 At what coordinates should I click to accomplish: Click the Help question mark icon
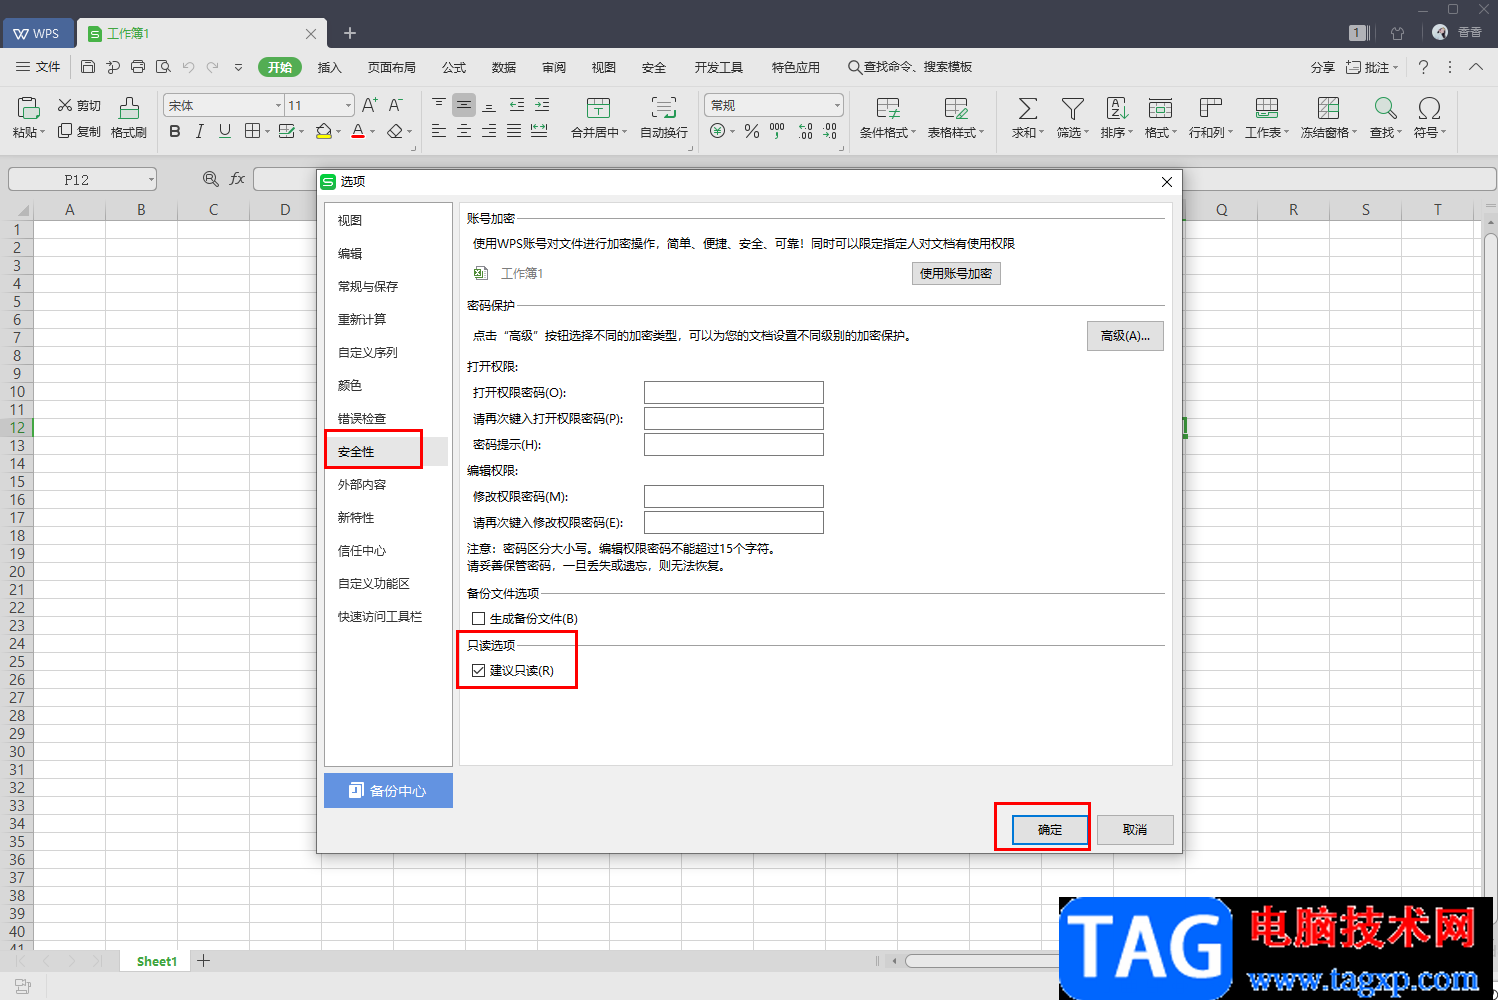pos(1423,67)
